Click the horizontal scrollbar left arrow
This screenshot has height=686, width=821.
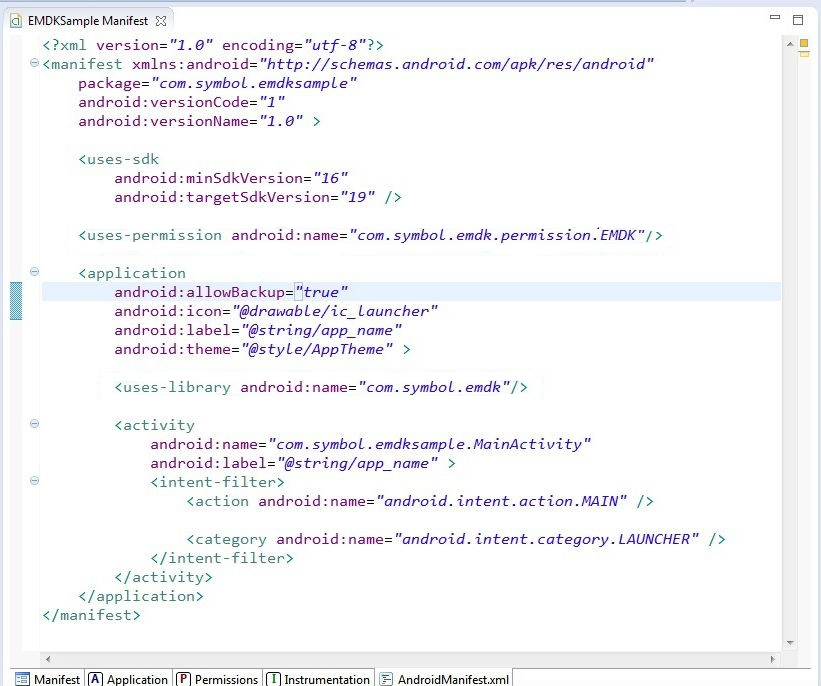coord(47,659)
